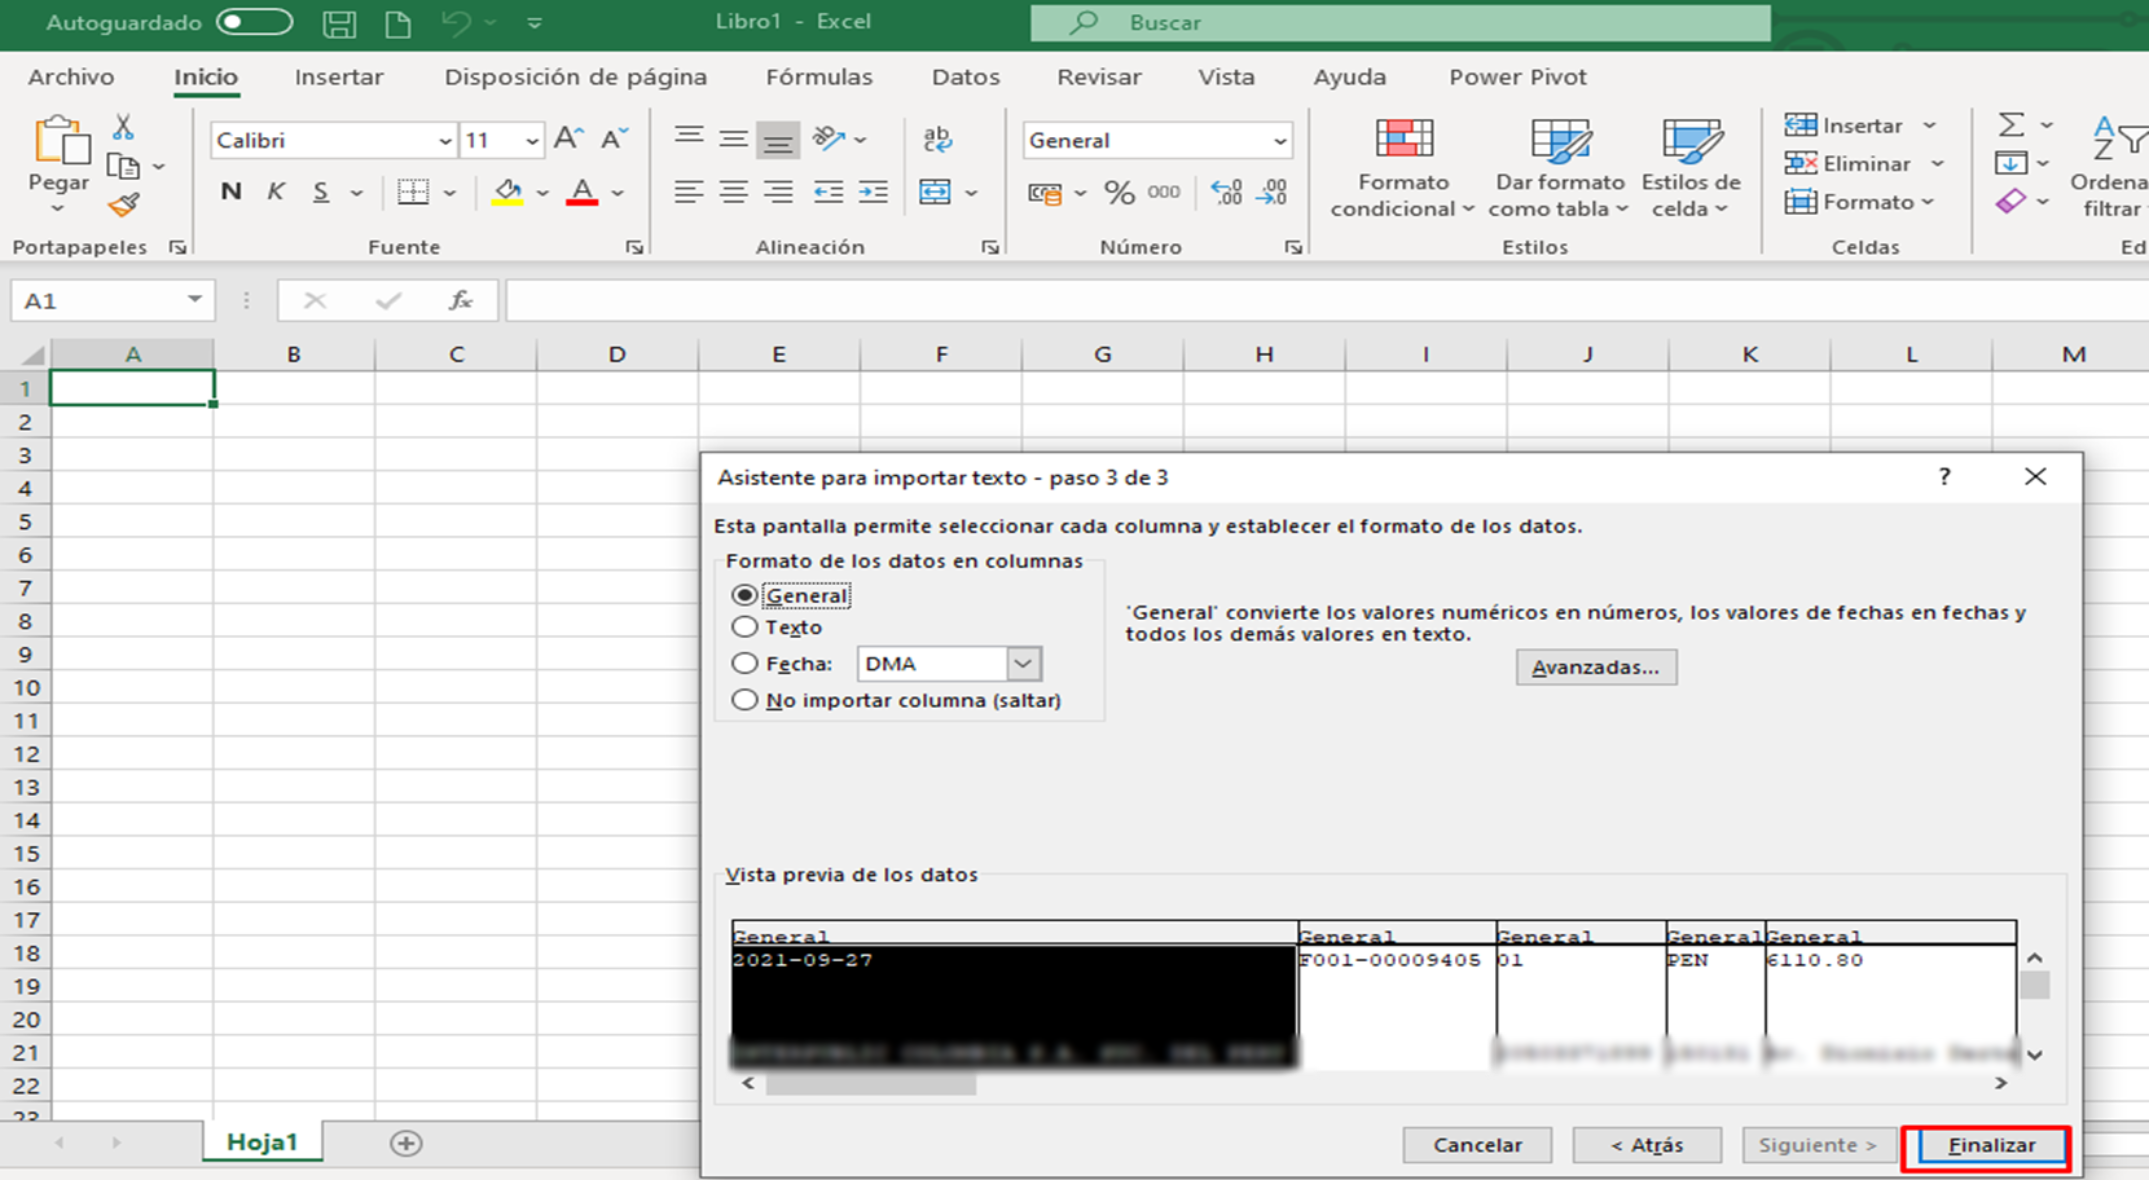This screenshot has width=2149, height=1180.
Task: Expand the DMA date format dropdown
Action: [x=1022, y=663]
